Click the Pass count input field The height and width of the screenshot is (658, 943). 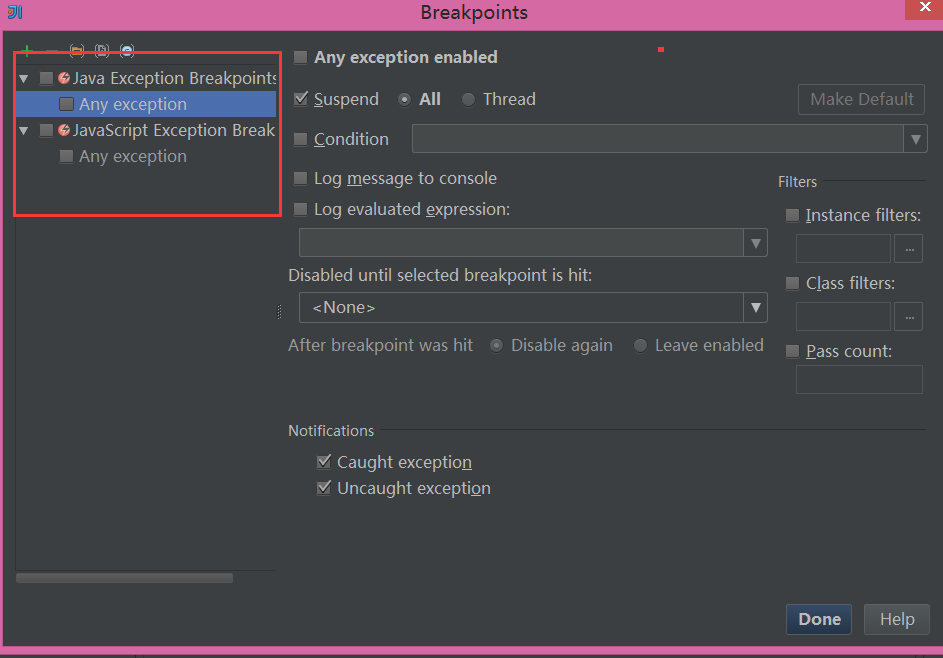(x=858, y=379)
